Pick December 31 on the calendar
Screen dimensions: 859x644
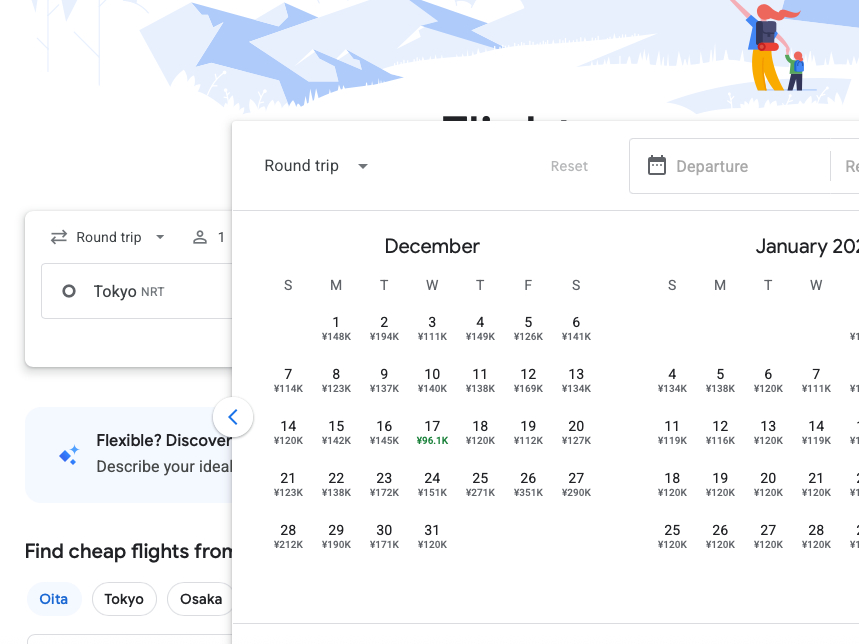pyautogui.click(x=432, y=536)
